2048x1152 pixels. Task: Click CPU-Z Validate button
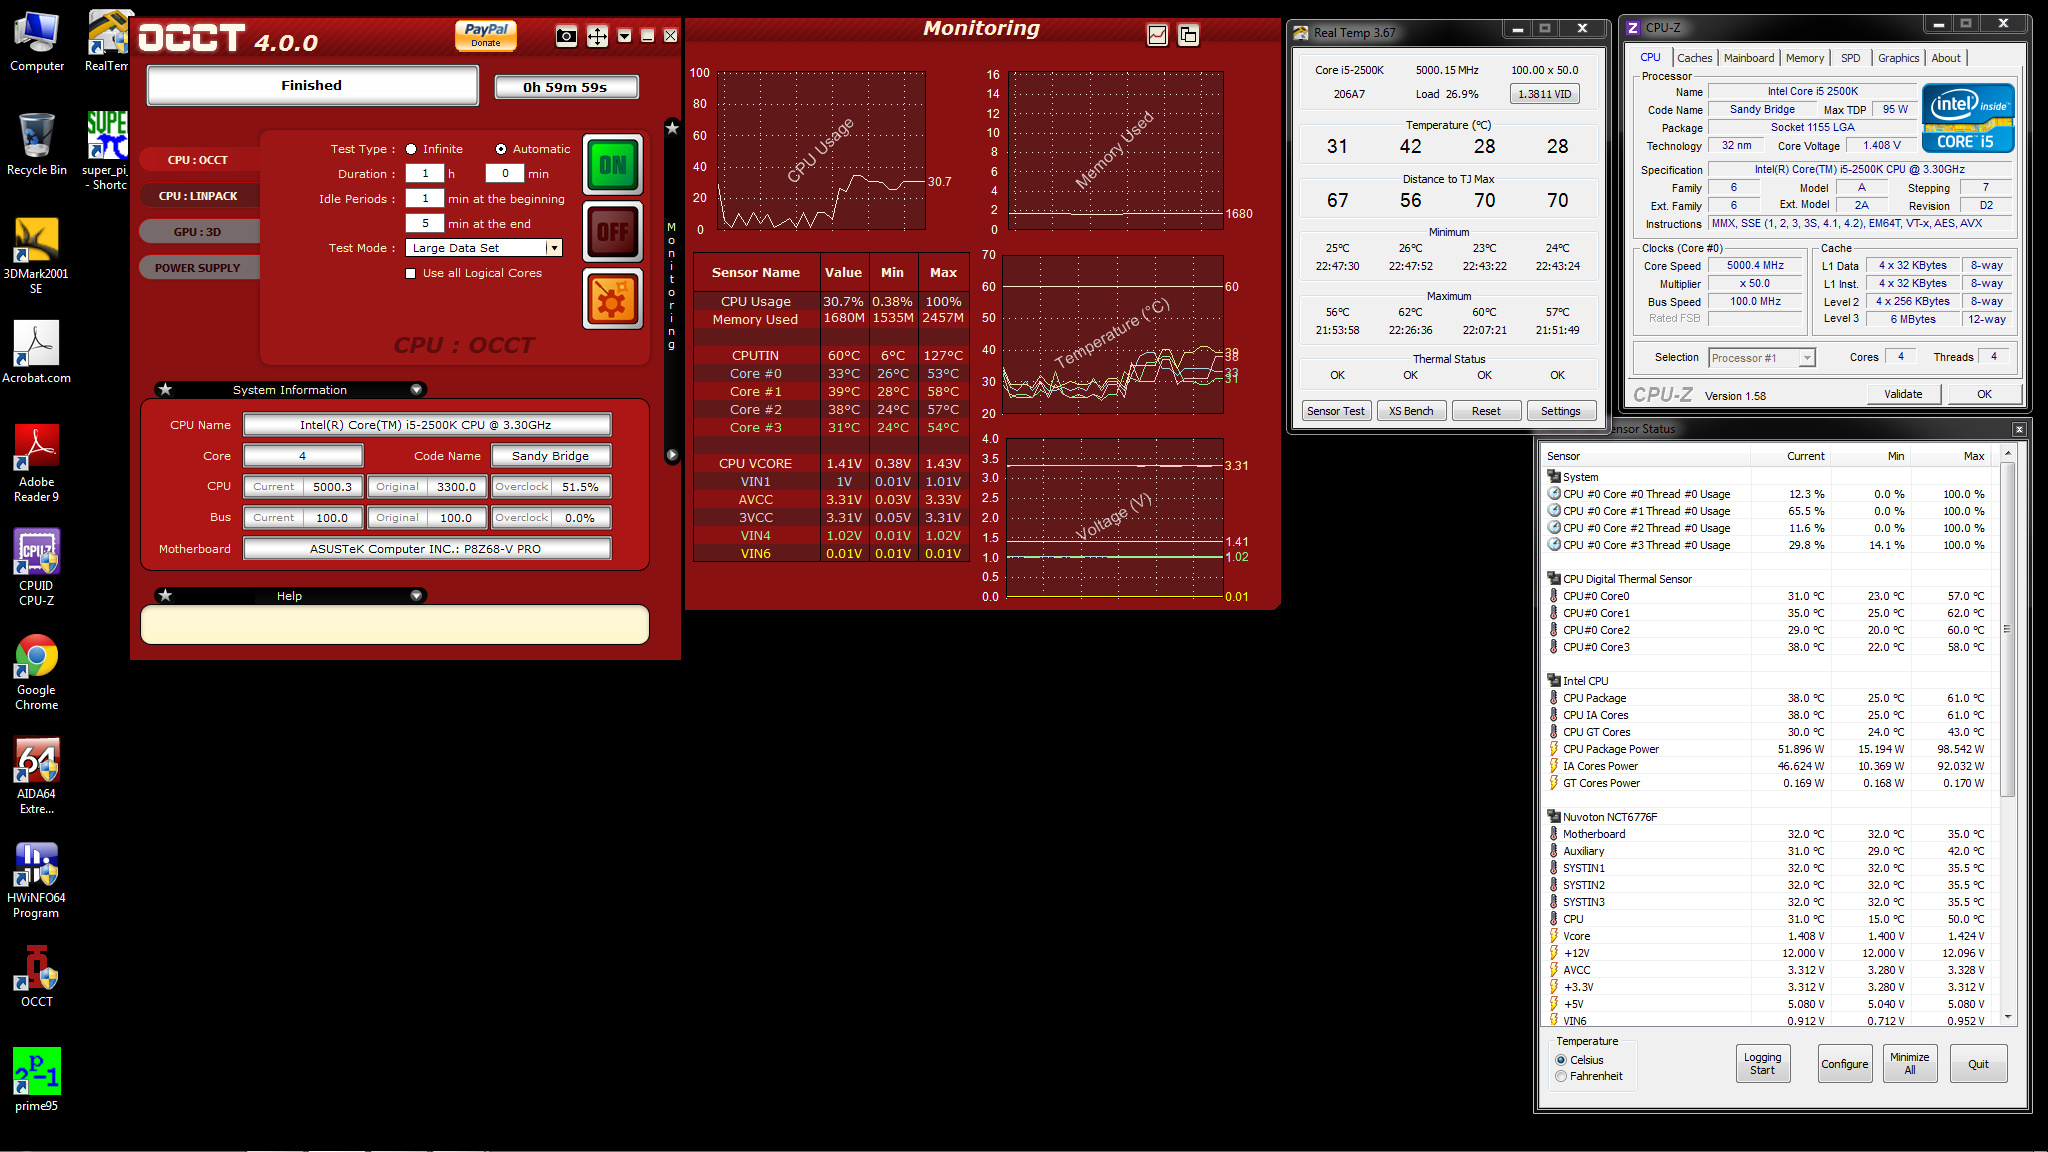click(1903, 394)
